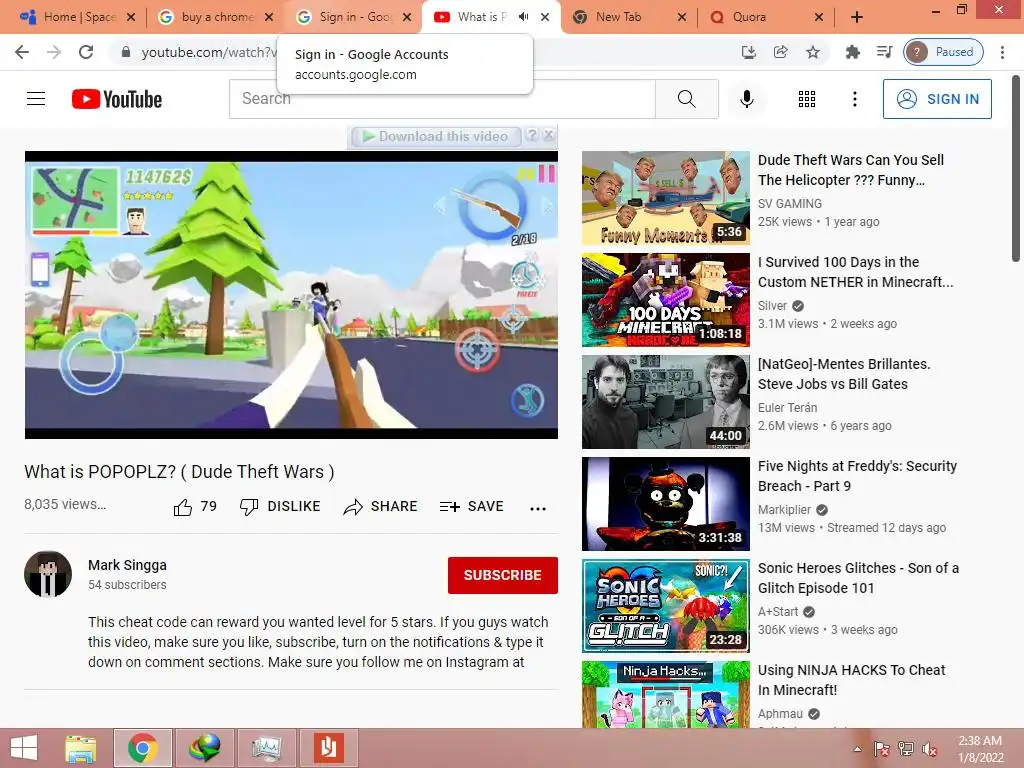The width and height of the screenshot is (1024, 768).
Task: Open Mark Singga channel name link
Action: click(127, 565)
